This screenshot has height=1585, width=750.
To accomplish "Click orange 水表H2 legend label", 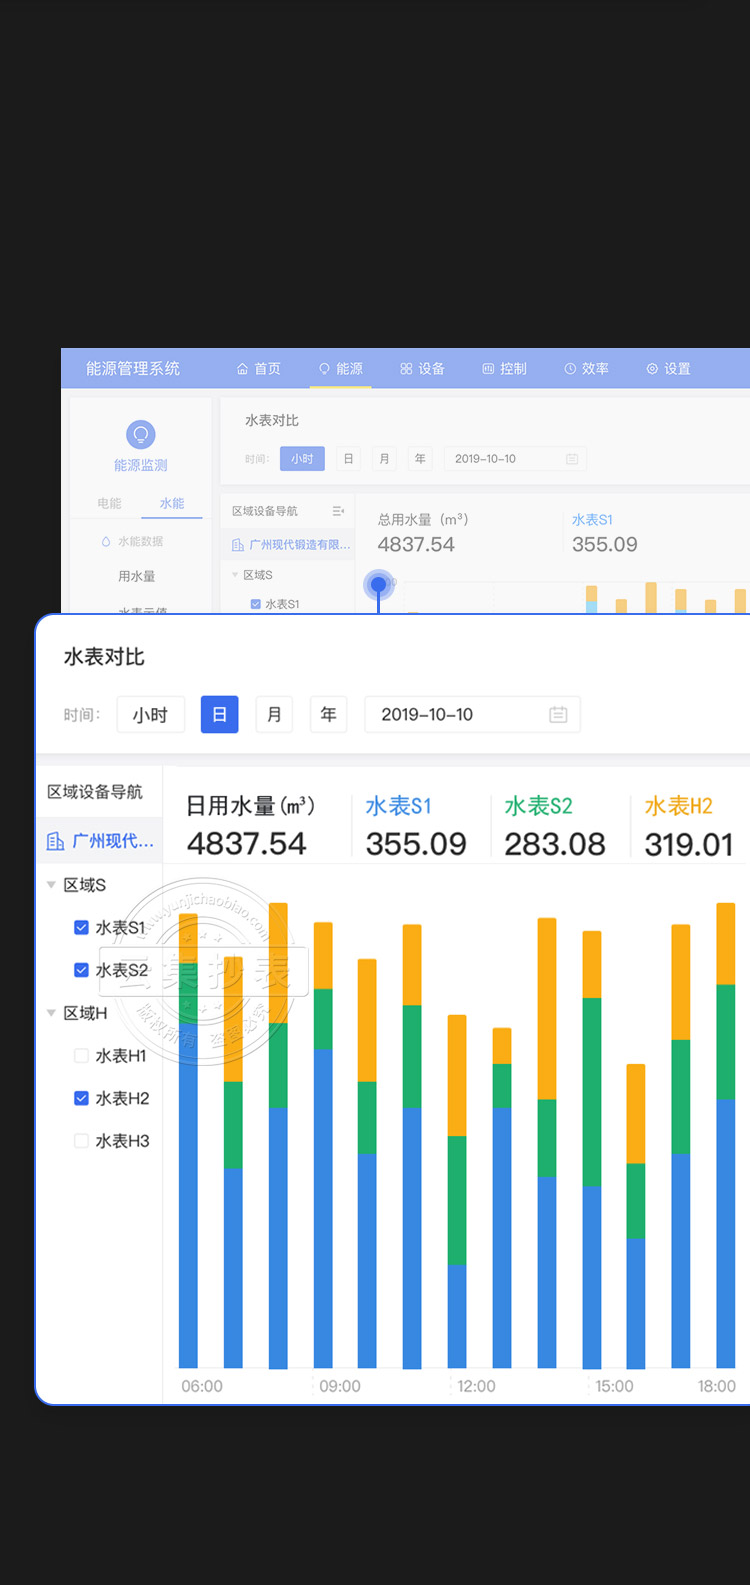I will click(x=678, y=806).
